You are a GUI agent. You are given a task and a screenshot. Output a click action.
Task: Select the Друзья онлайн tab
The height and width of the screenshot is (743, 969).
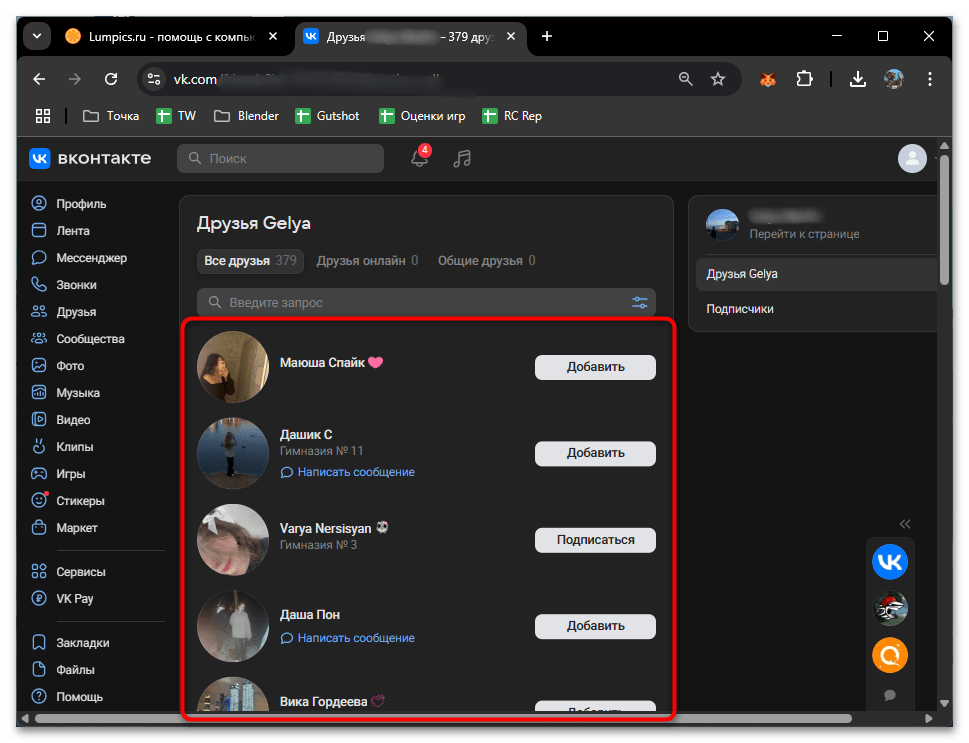point(367,261)
